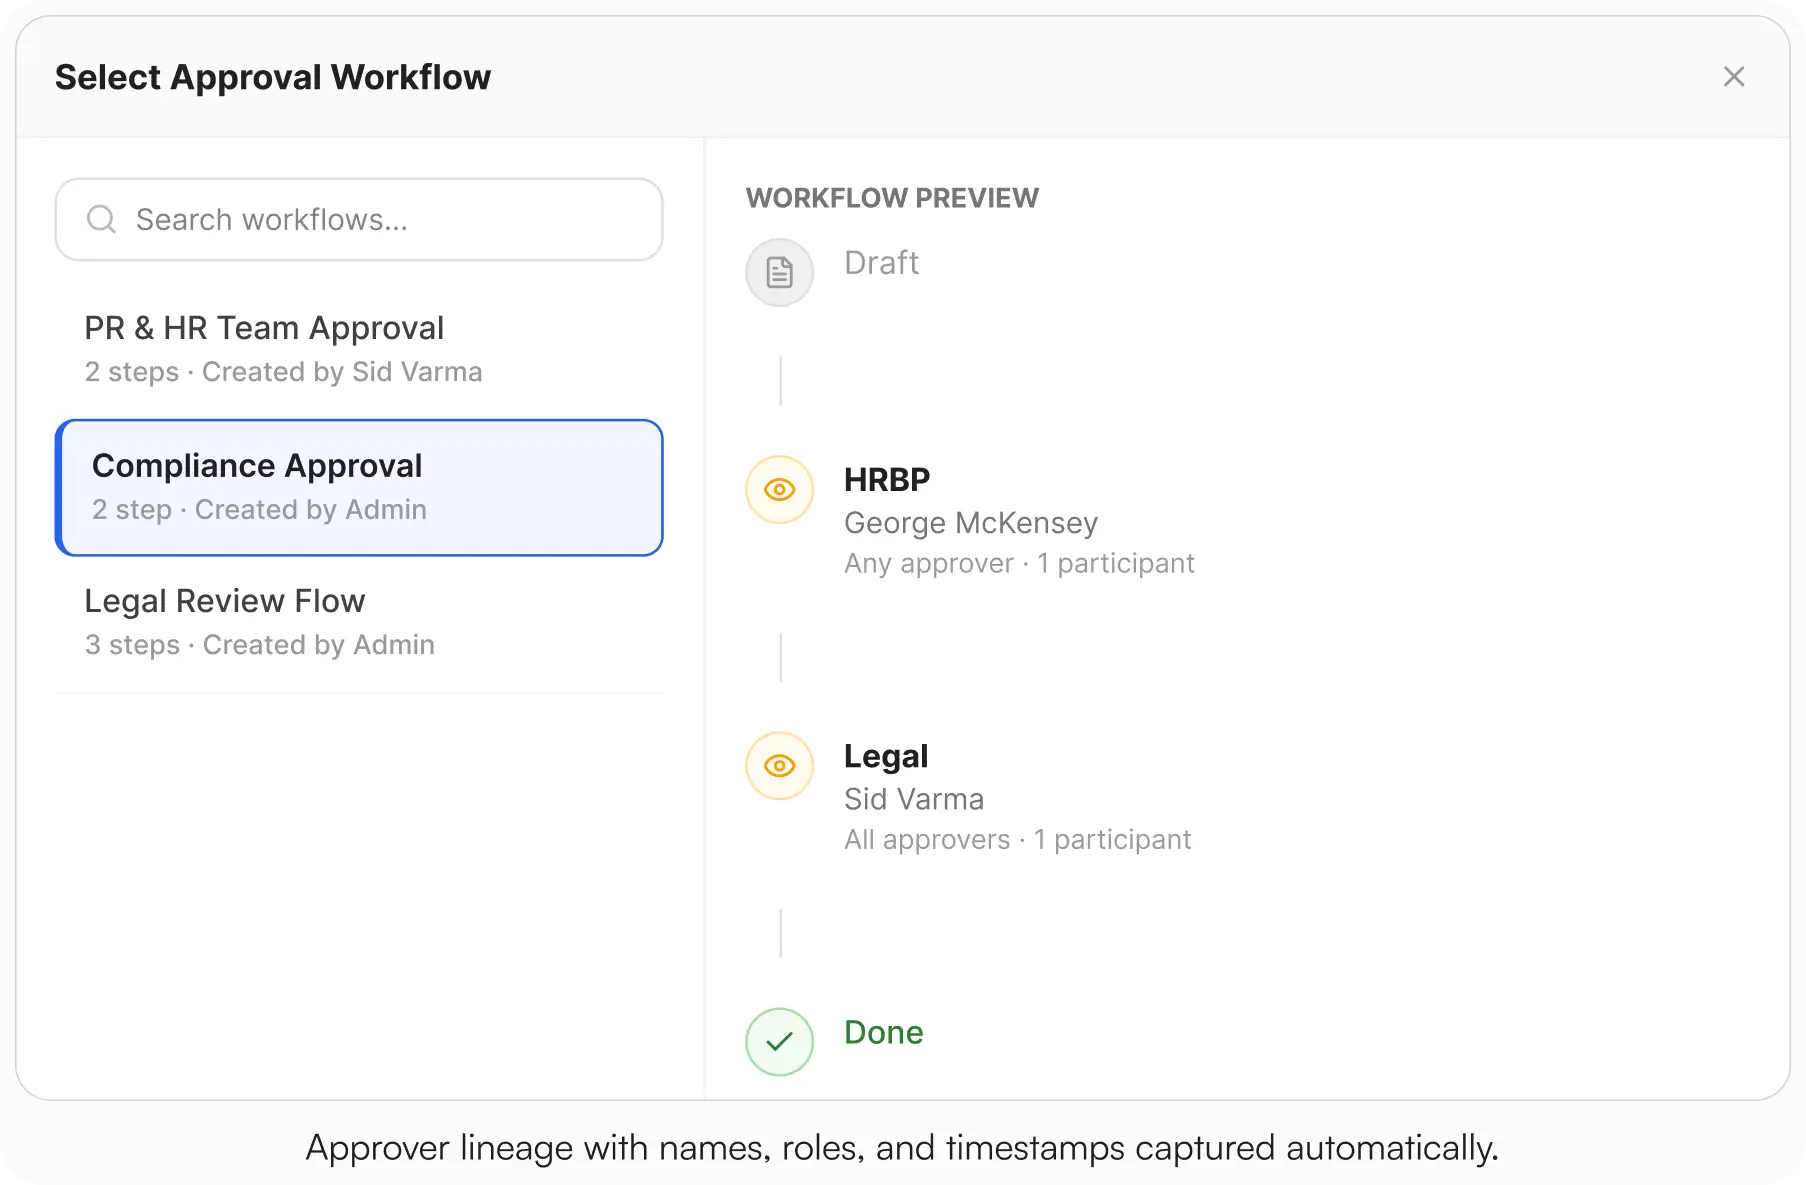Click the WORKFLOW PREVIEW heading
Screen dimensions: 1806x1185
pos(892,198)
